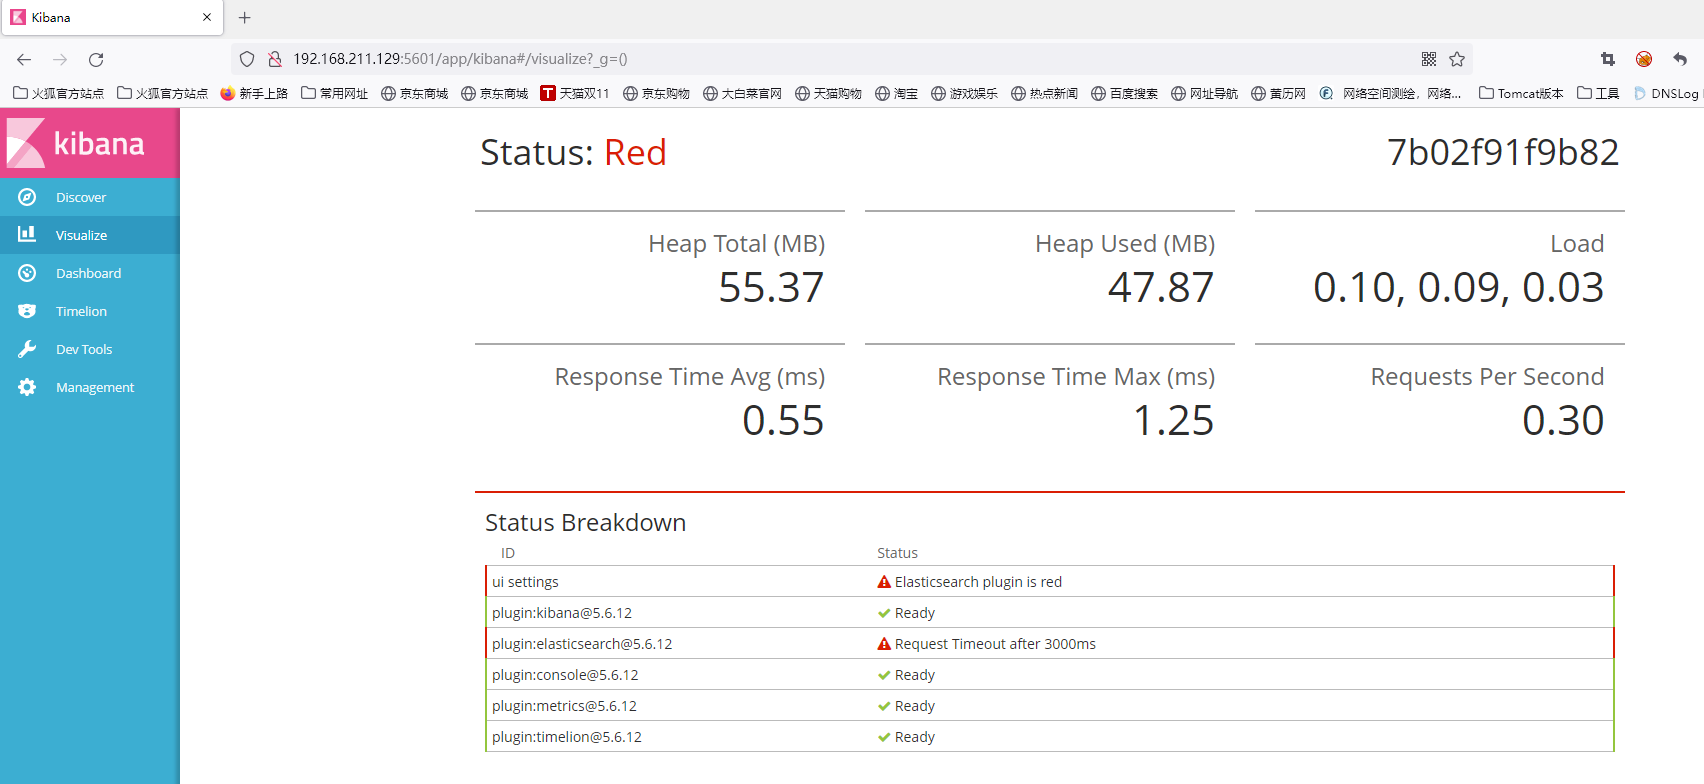Open a new browser tab
Image resolution: width=1704 pixels, height=784 pixels.
click(245, 17)
